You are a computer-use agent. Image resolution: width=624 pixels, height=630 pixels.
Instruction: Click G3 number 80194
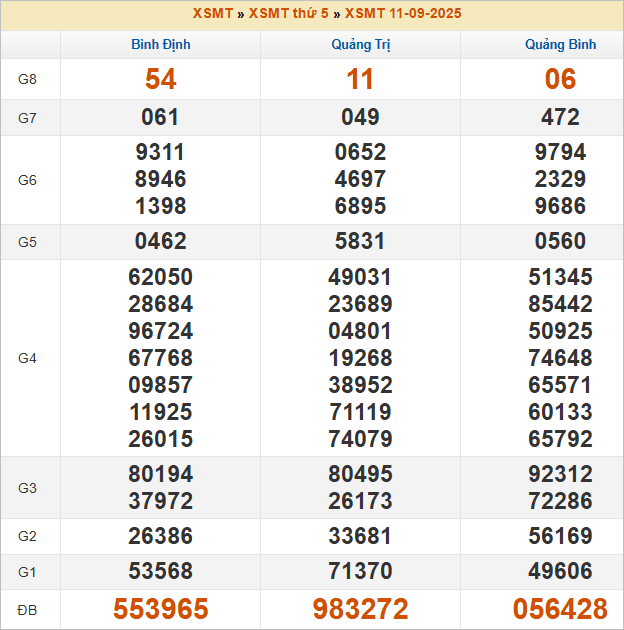click(x=161, y=474)
